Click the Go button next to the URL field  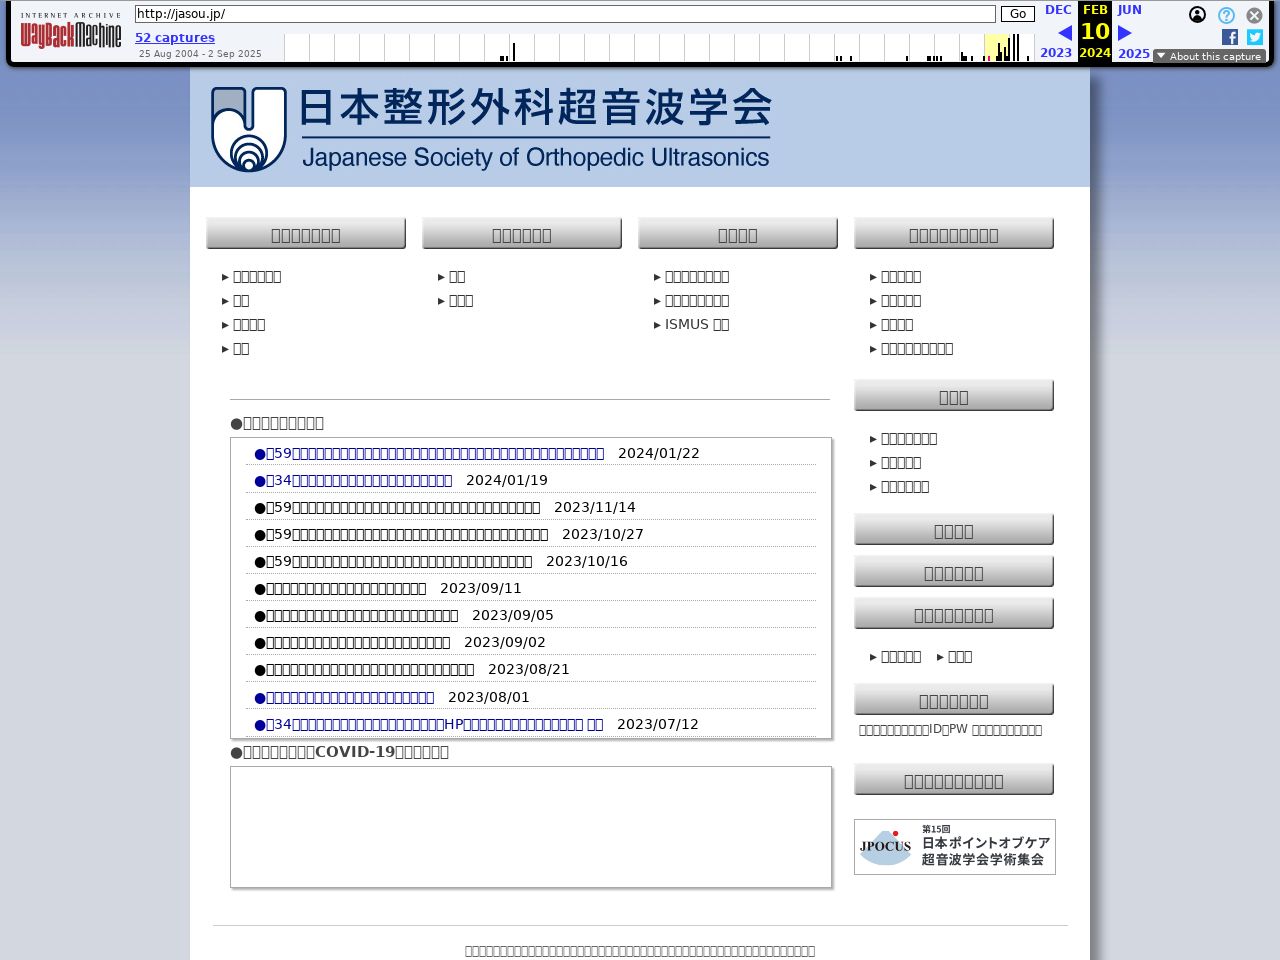pos(1017,14)
